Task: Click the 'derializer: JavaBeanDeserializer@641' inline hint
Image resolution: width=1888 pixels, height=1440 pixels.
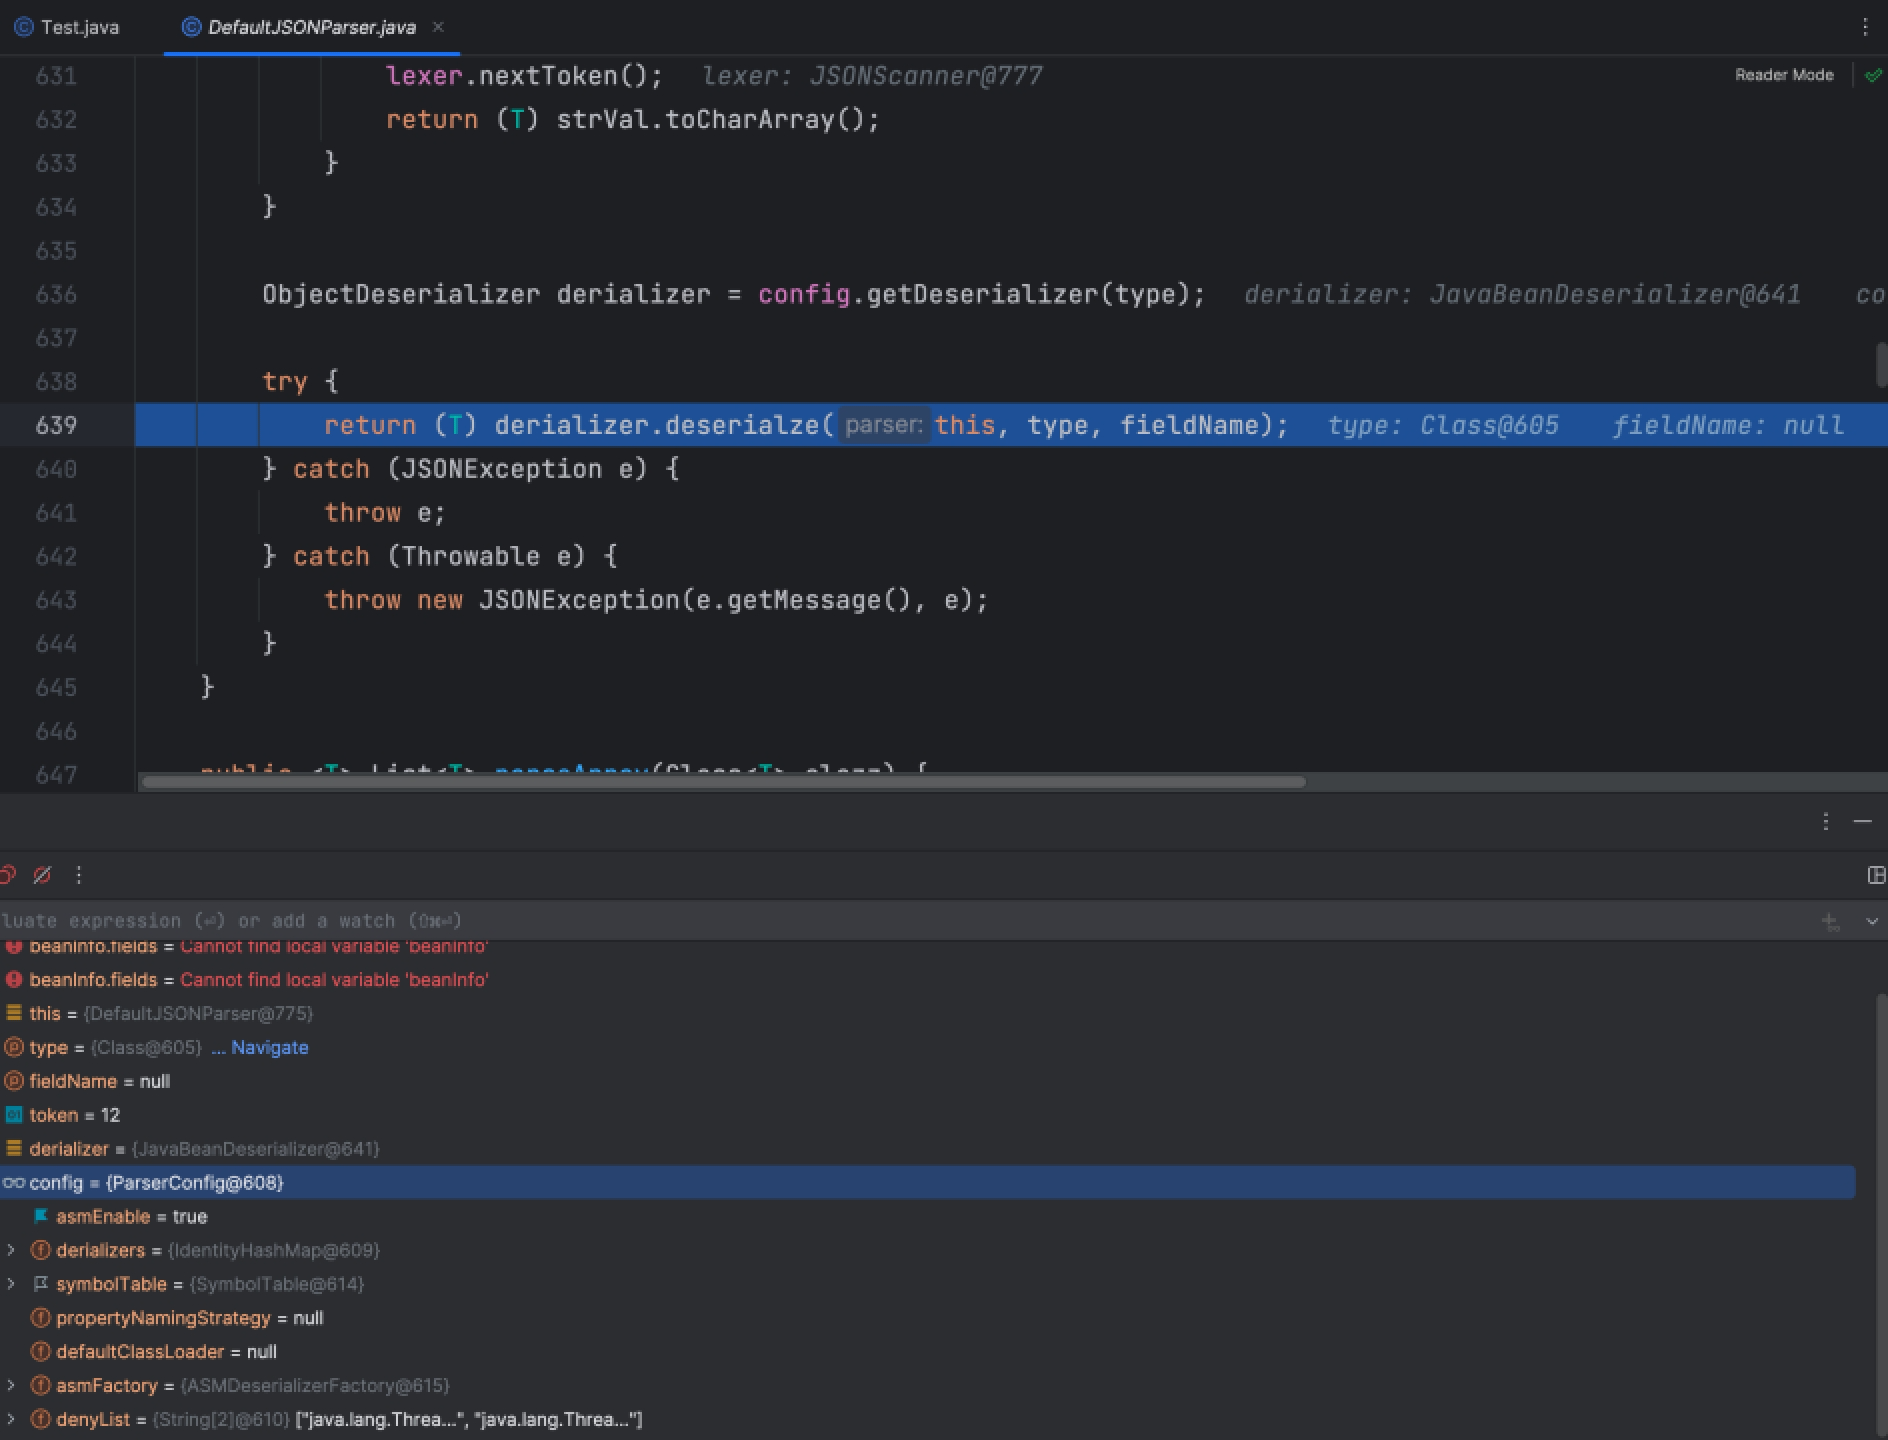Action: [x=1522, y=294]
